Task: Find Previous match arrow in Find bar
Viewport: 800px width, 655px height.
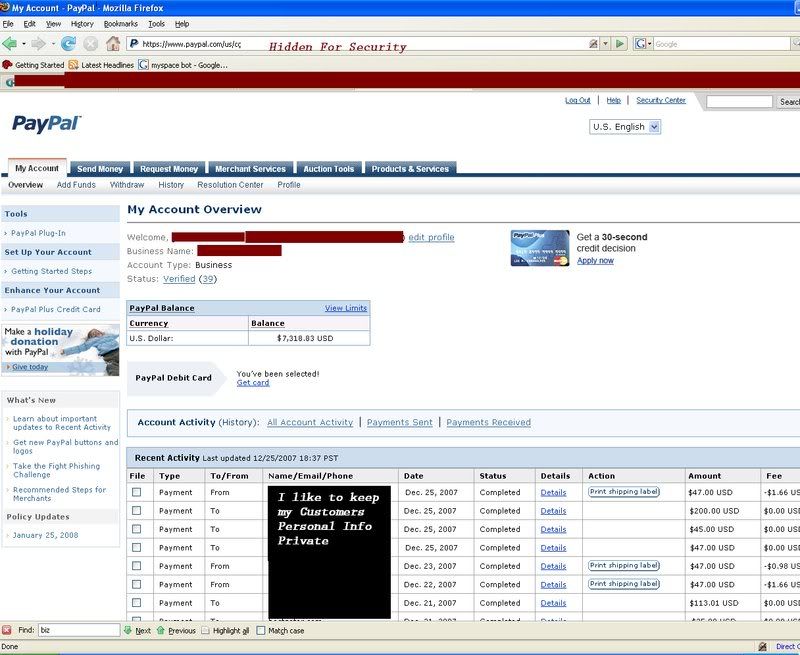Action: [176, 631]
